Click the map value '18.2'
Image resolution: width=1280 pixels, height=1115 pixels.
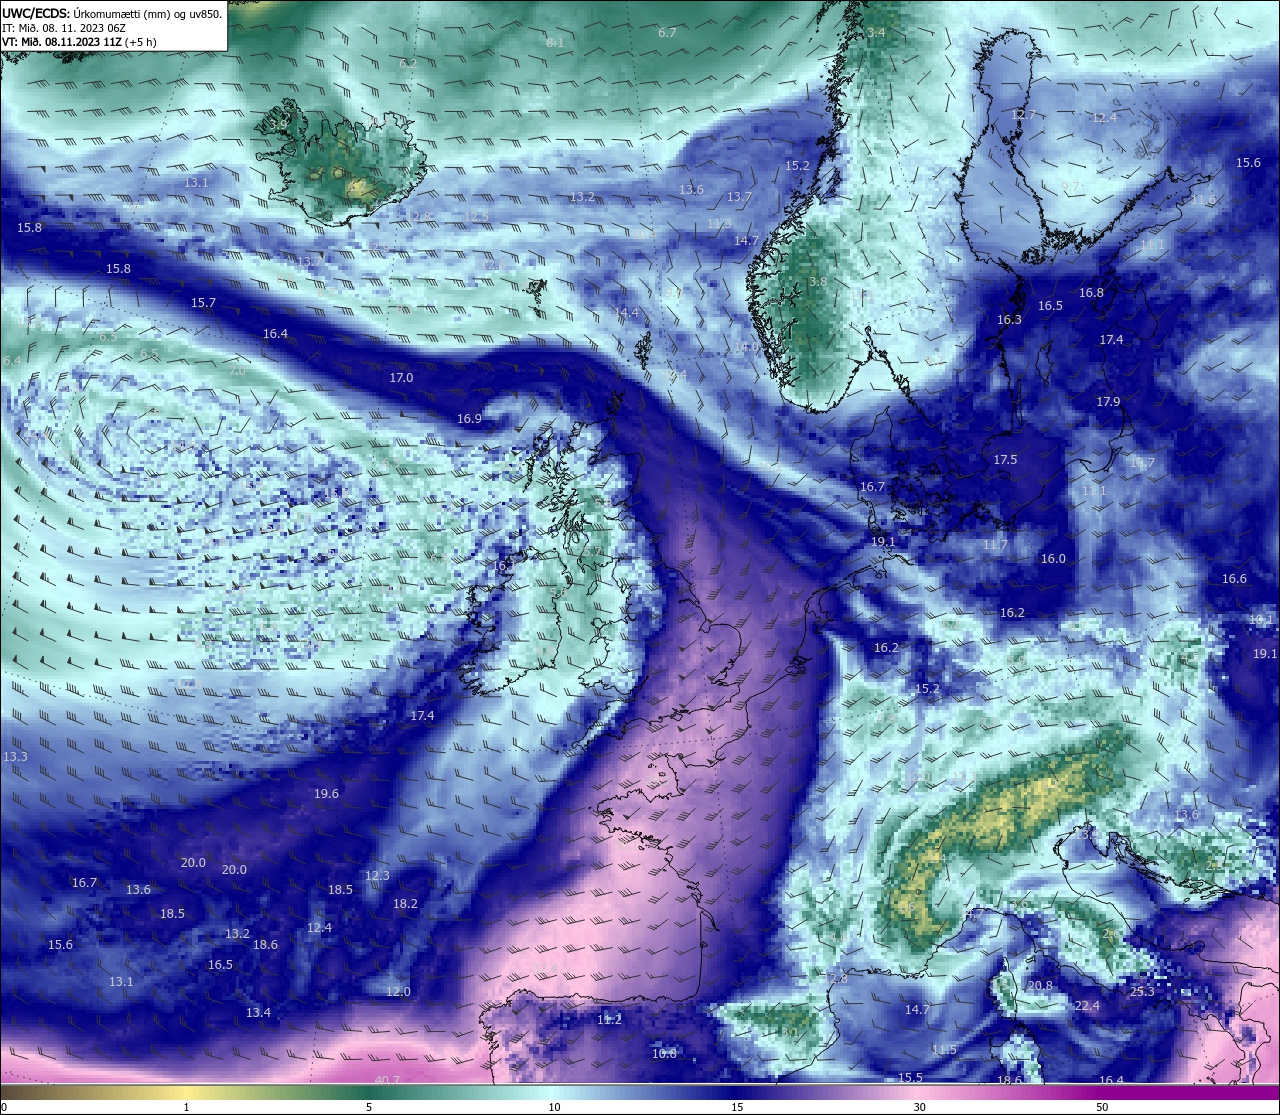(405, 904)
